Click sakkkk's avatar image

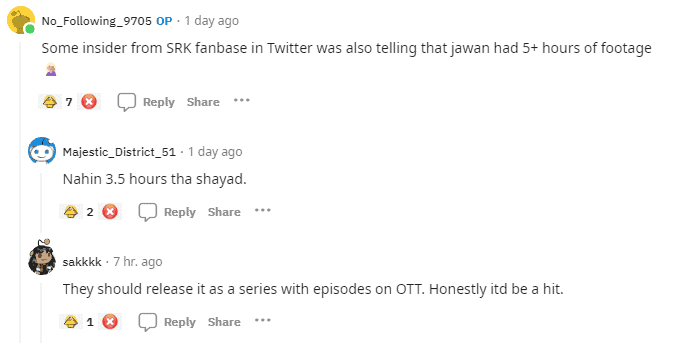coord(42,258)
